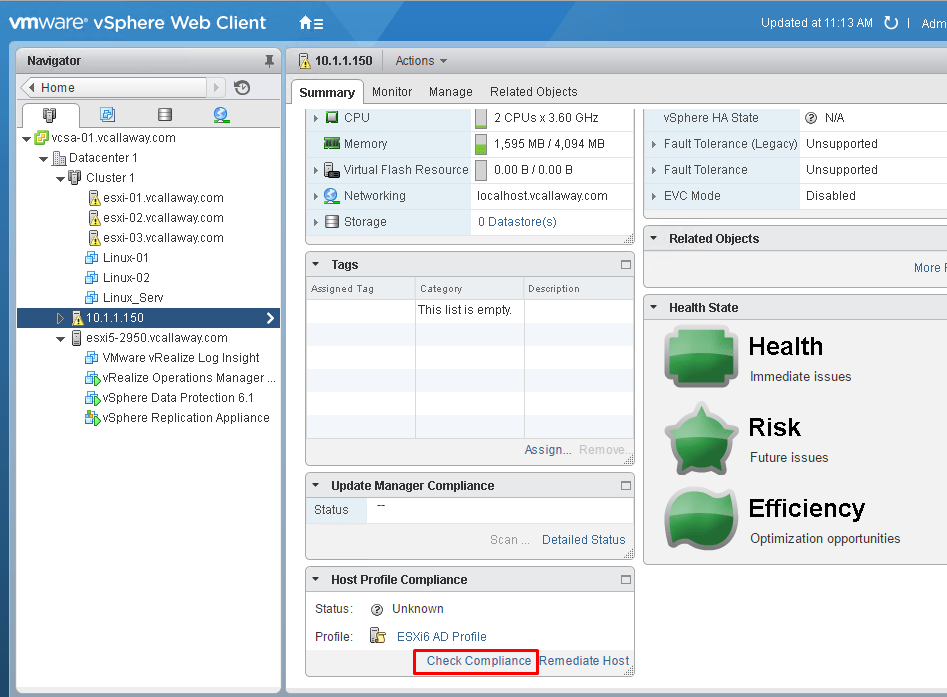The image size is (947, 697).
Task: Click vSphere Replication Appliance icon
Action: (x=92, y=418)
